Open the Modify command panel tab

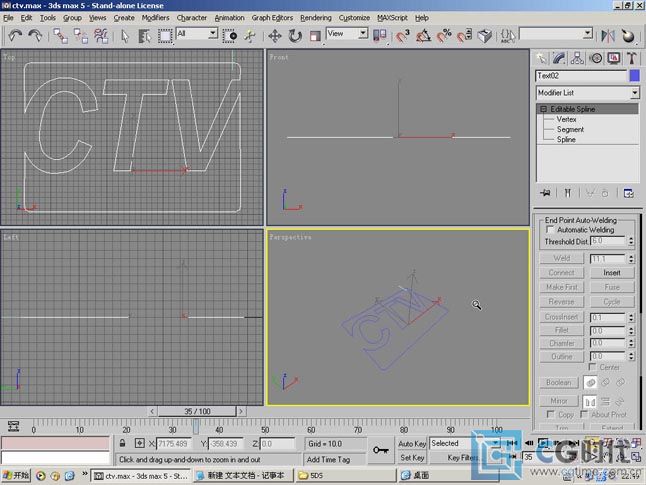pos(559,58)
